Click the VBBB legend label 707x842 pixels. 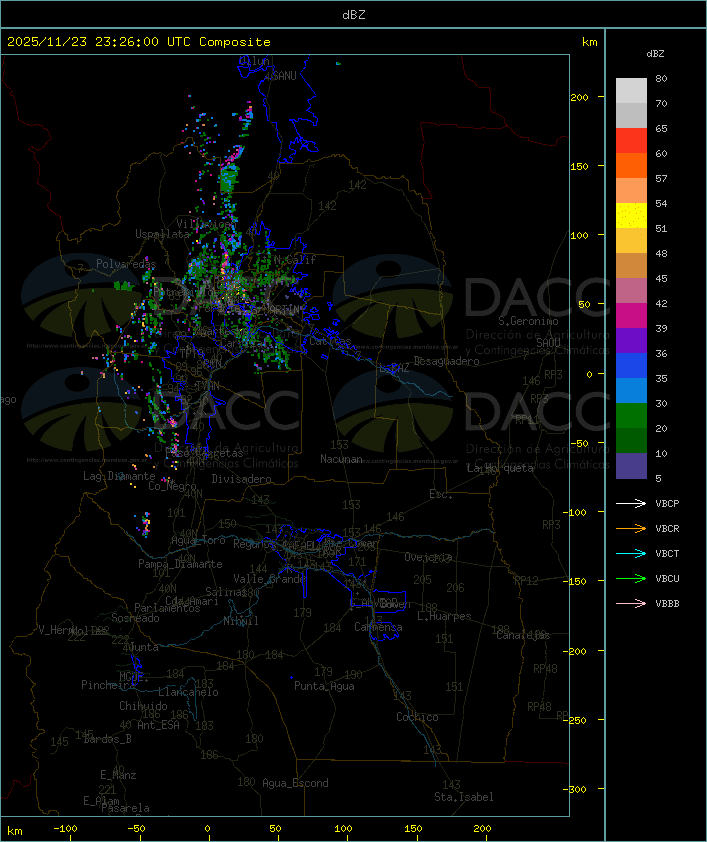pos(667,604)
